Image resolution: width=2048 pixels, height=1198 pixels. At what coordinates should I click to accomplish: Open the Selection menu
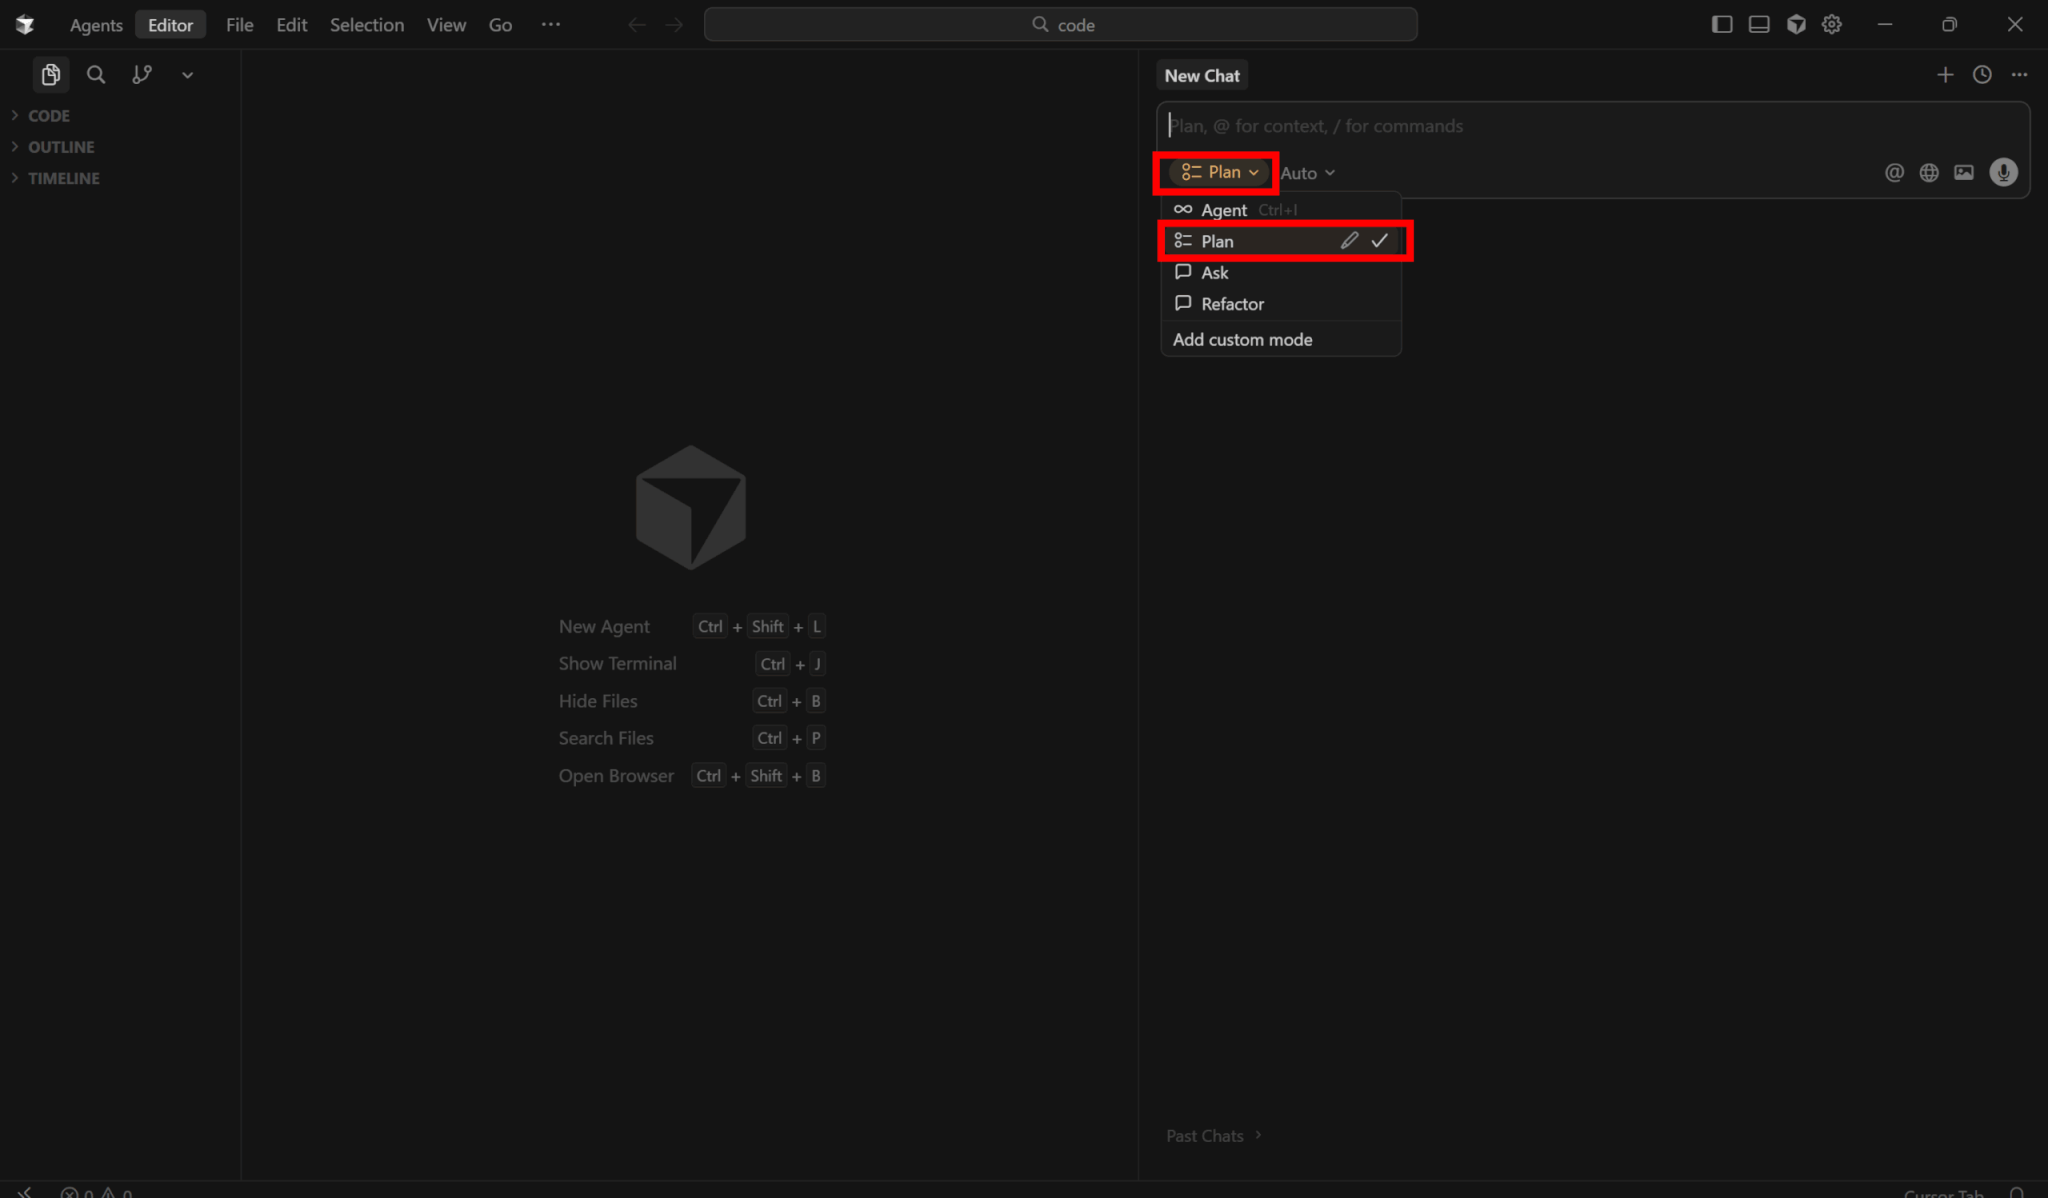click(x=367, y=25)
